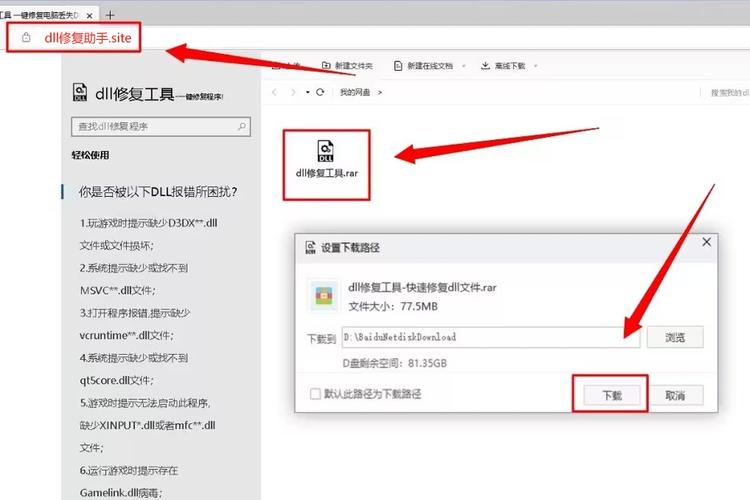This screenshot has height=500, width=750.
Task: Click the refresh icon in the netdisk path bar
Action: pyautogui.click(x=320, y=92)
